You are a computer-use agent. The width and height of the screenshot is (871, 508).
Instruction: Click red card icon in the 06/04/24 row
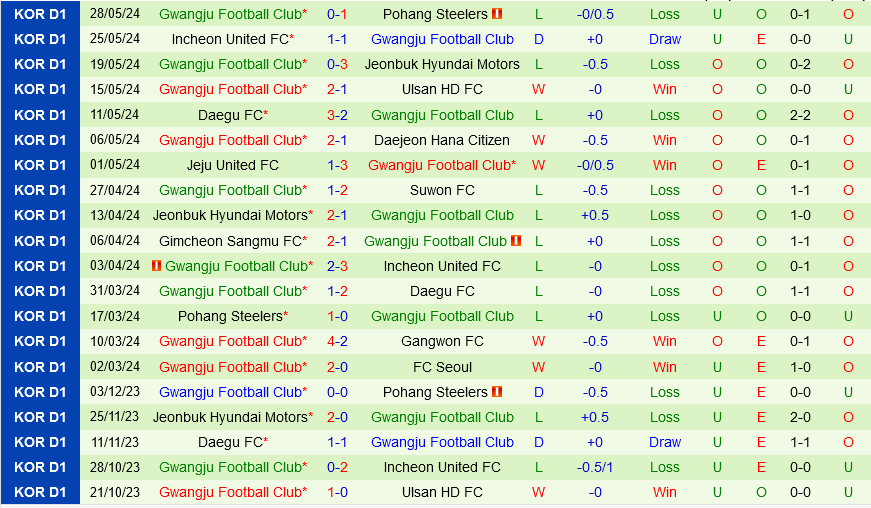point(516,241)
